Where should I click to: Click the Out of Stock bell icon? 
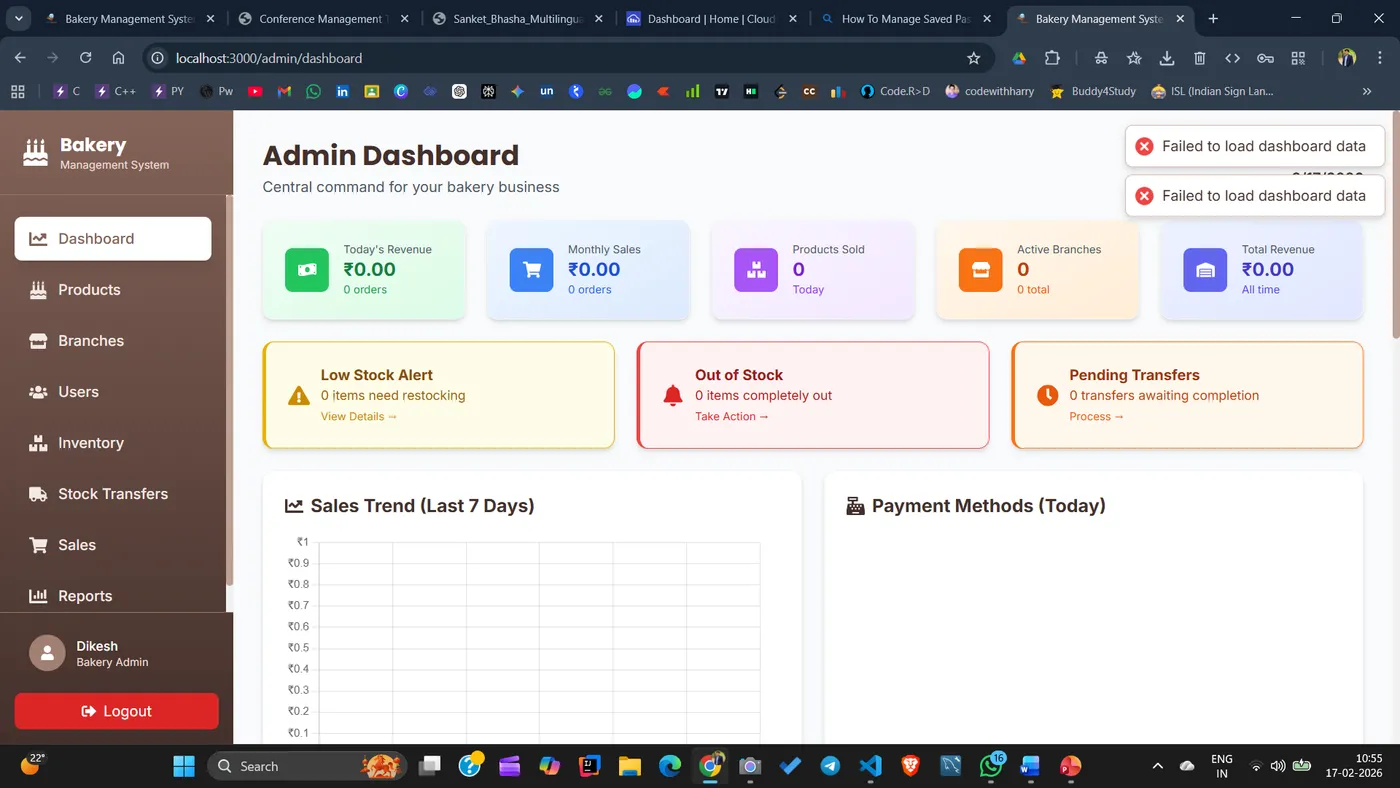click(x=673, y=396)
